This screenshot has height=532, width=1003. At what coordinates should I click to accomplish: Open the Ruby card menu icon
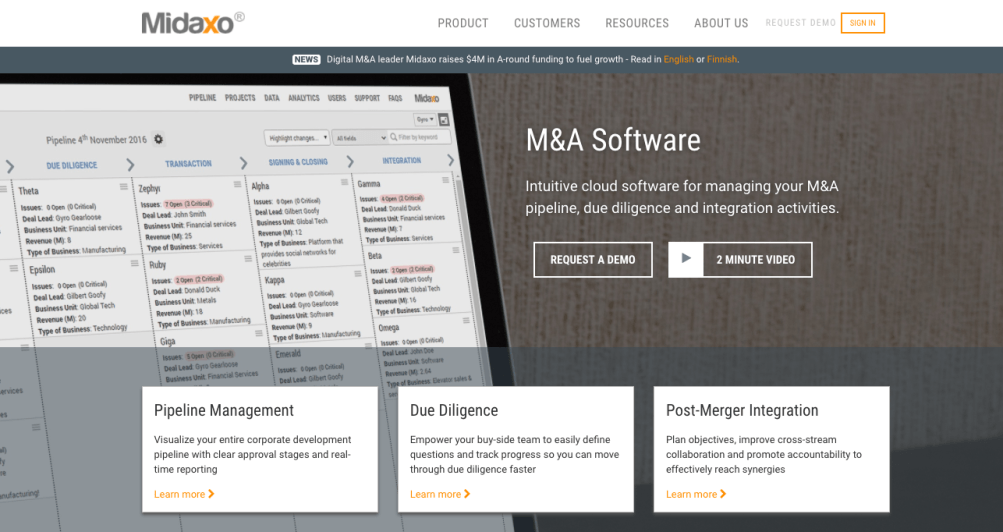248,259
